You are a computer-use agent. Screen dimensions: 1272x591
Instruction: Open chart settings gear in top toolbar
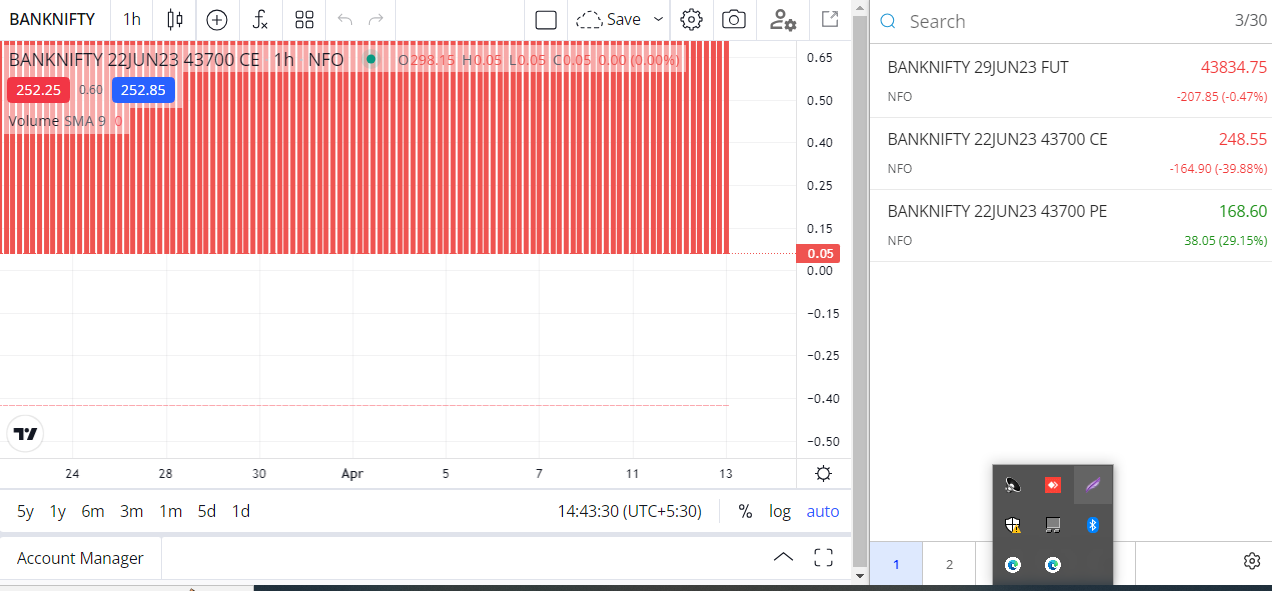click(691, 19)
